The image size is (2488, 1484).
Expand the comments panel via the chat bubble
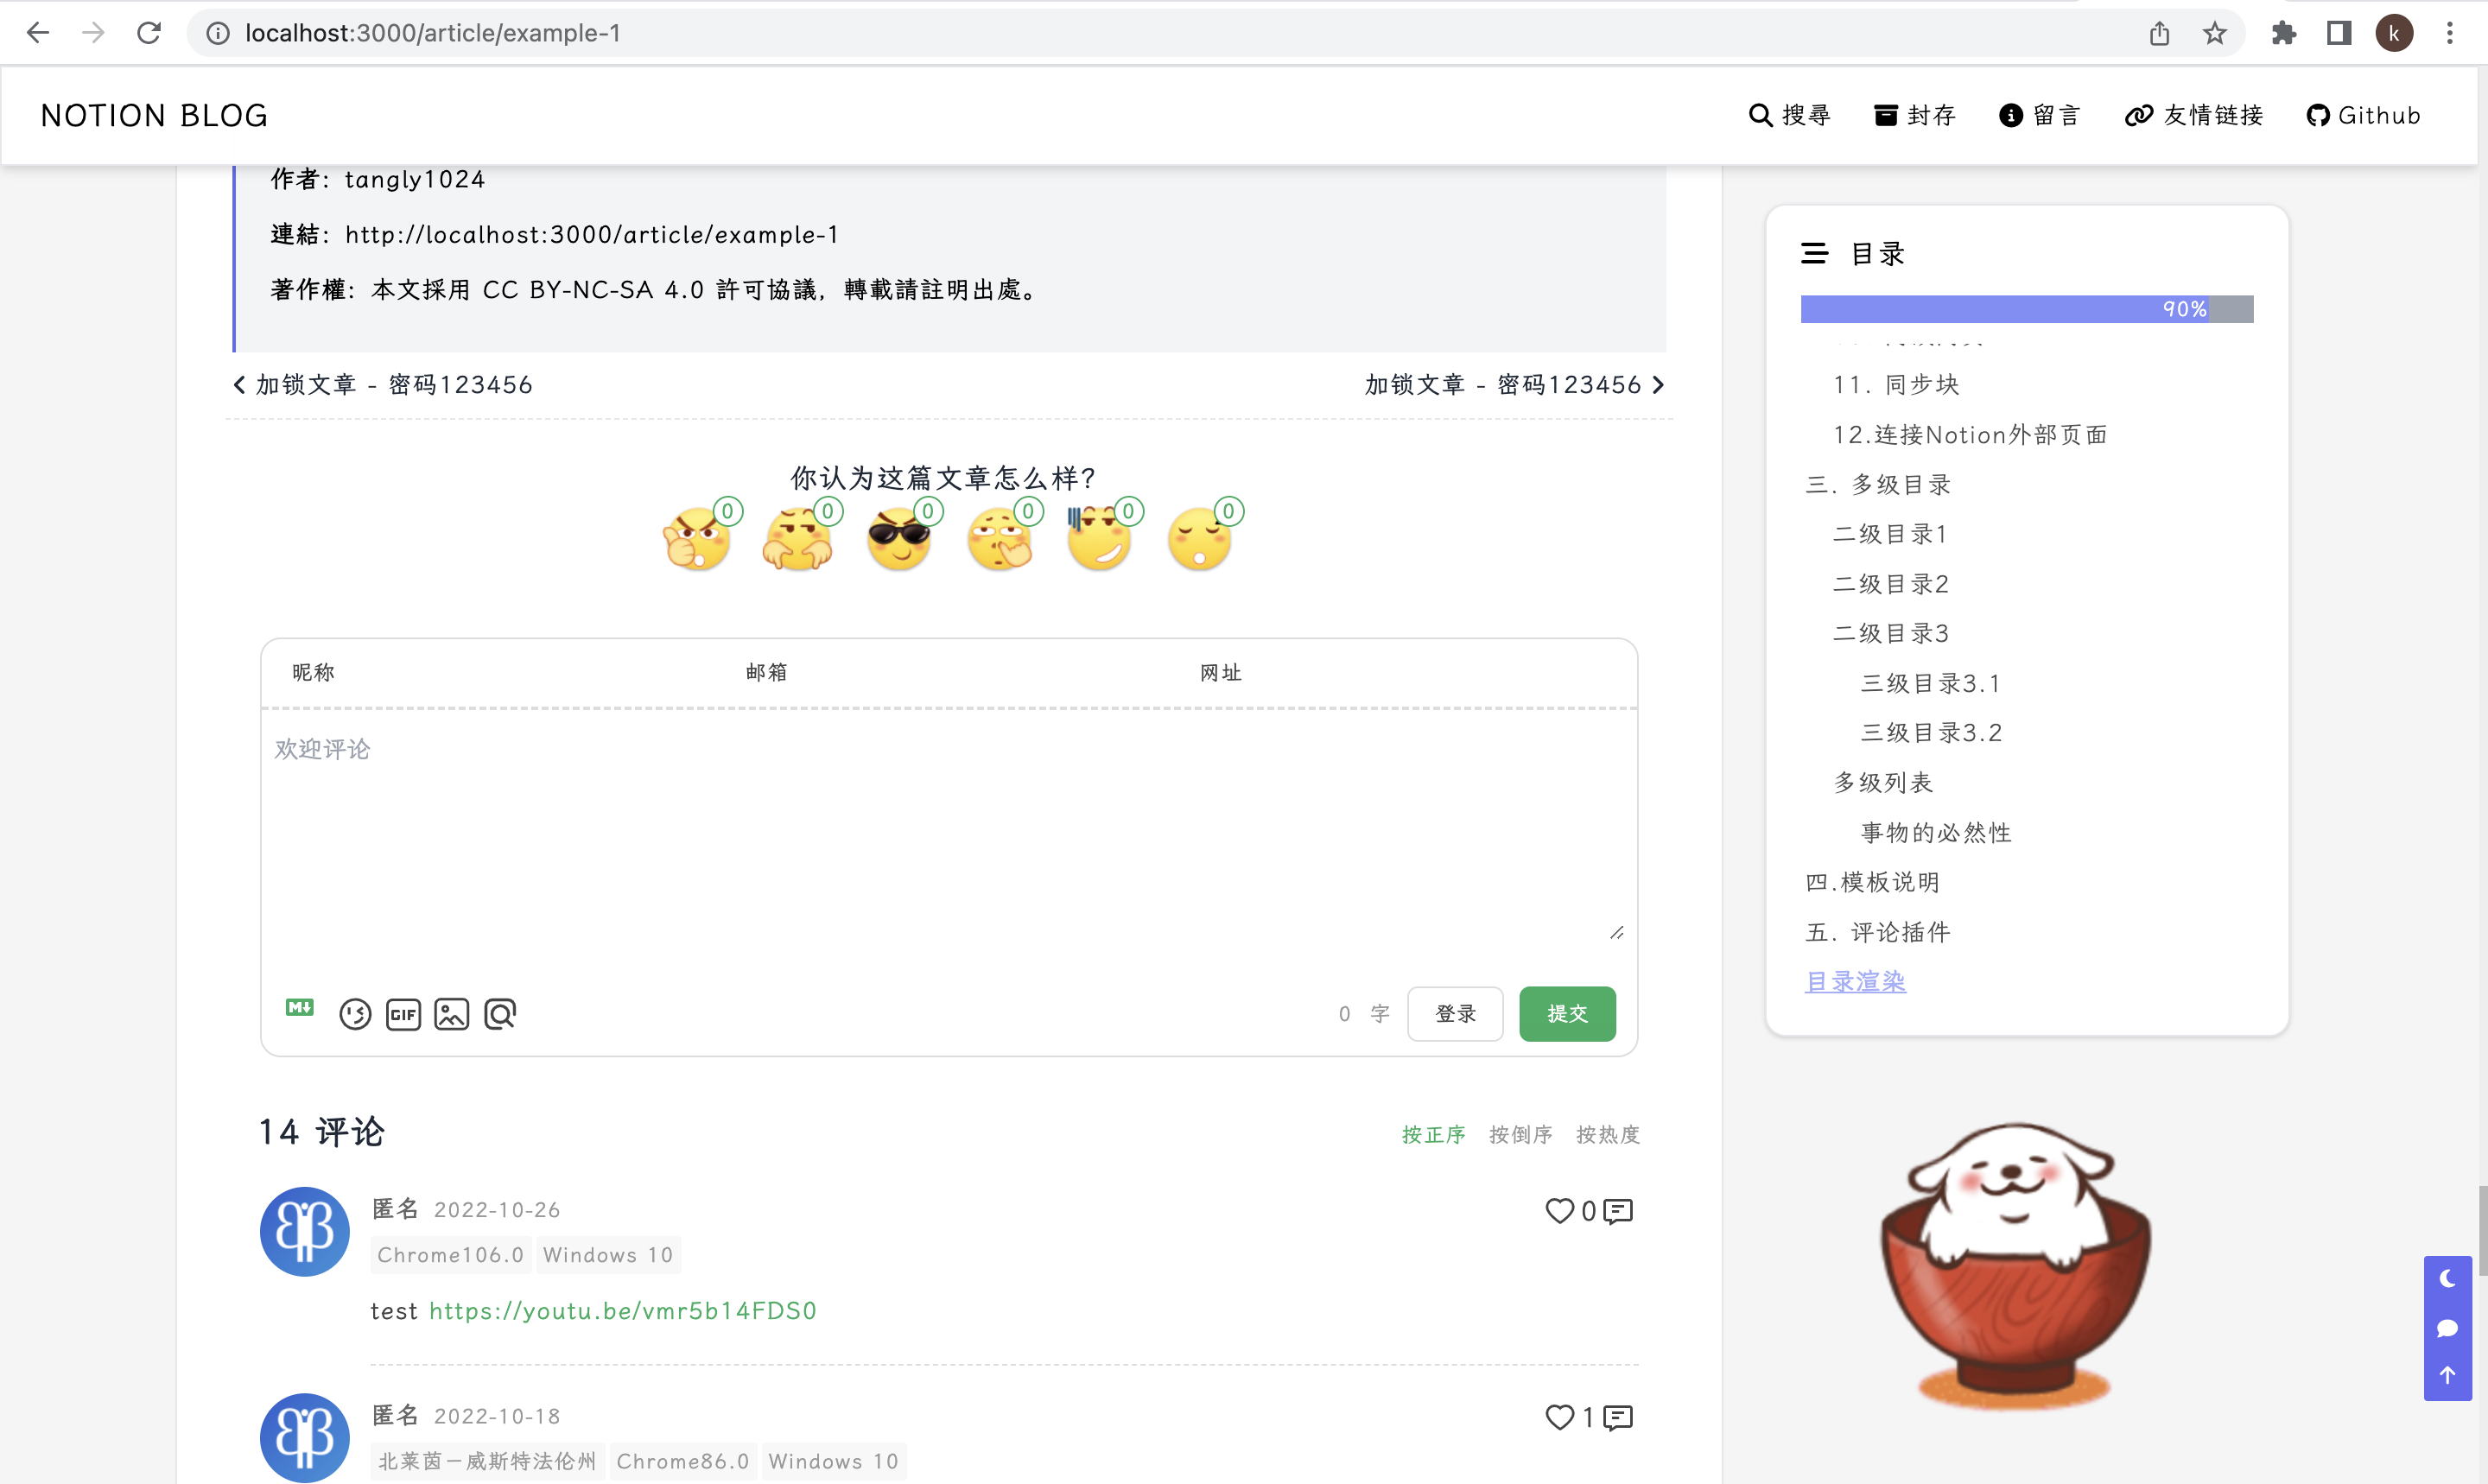[2447, 1328]
